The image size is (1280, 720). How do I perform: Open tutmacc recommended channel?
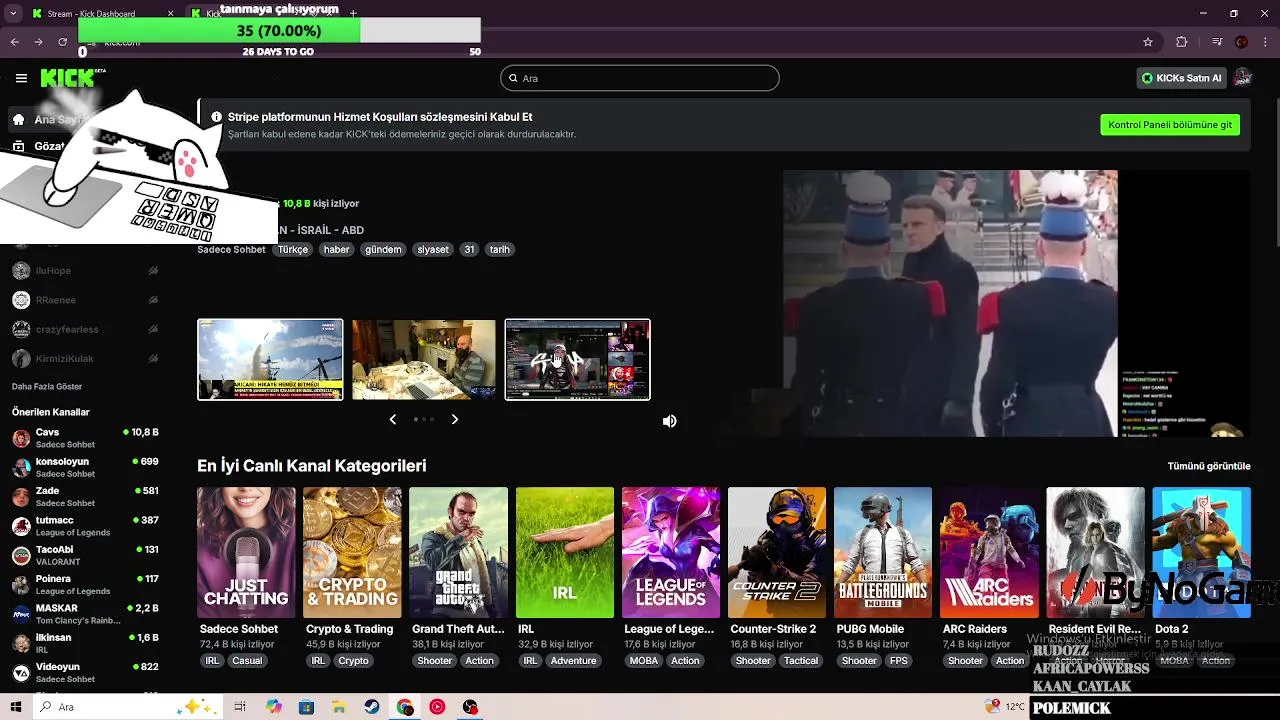85,526
